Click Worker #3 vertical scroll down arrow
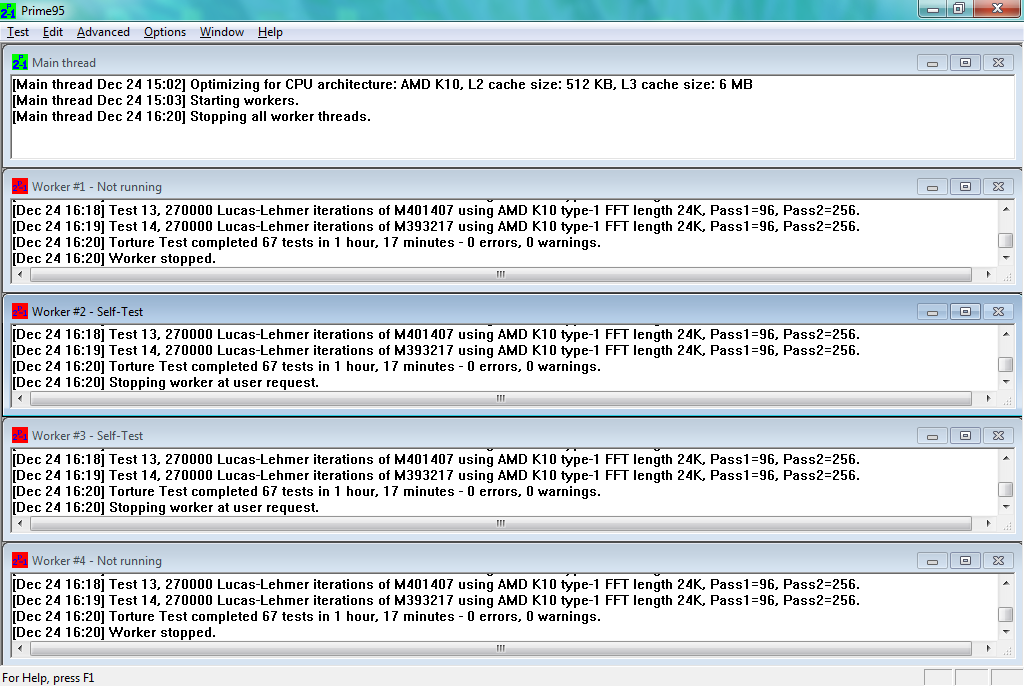Screen dimensions: 1024x686 [1006, 508]
